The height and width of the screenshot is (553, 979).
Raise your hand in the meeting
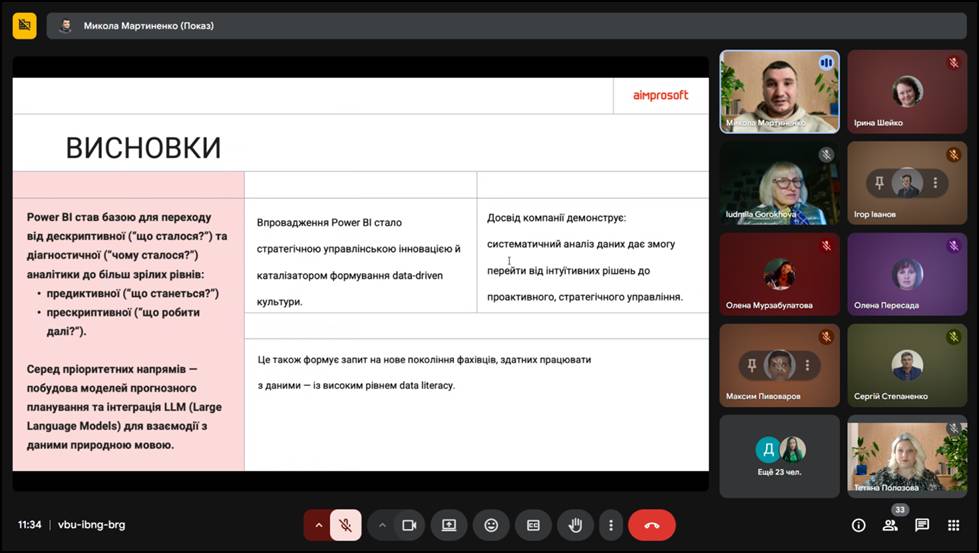575,525
